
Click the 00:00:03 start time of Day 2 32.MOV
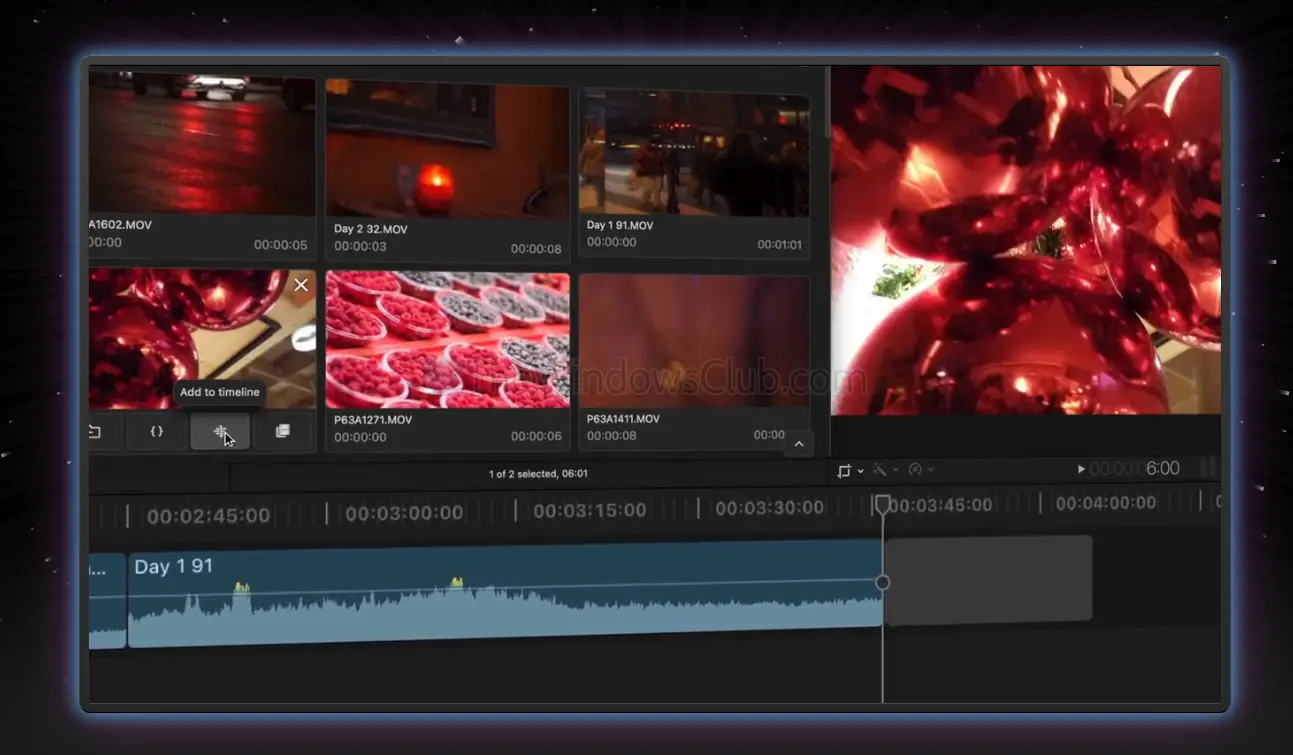point(360,246)
